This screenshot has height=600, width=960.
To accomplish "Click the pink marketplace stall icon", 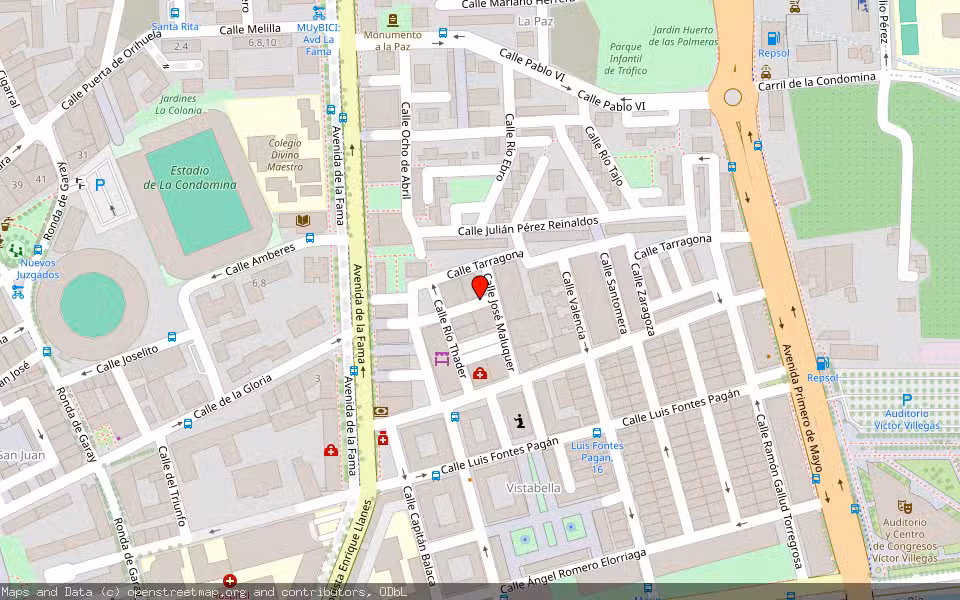I will pos(441,358).
